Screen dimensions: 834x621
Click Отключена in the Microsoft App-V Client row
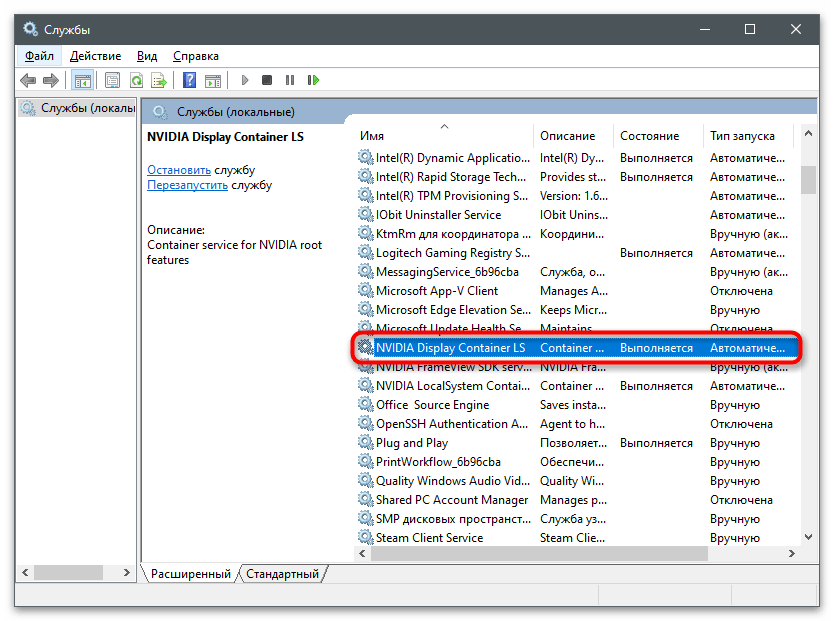tap(741, 291)
